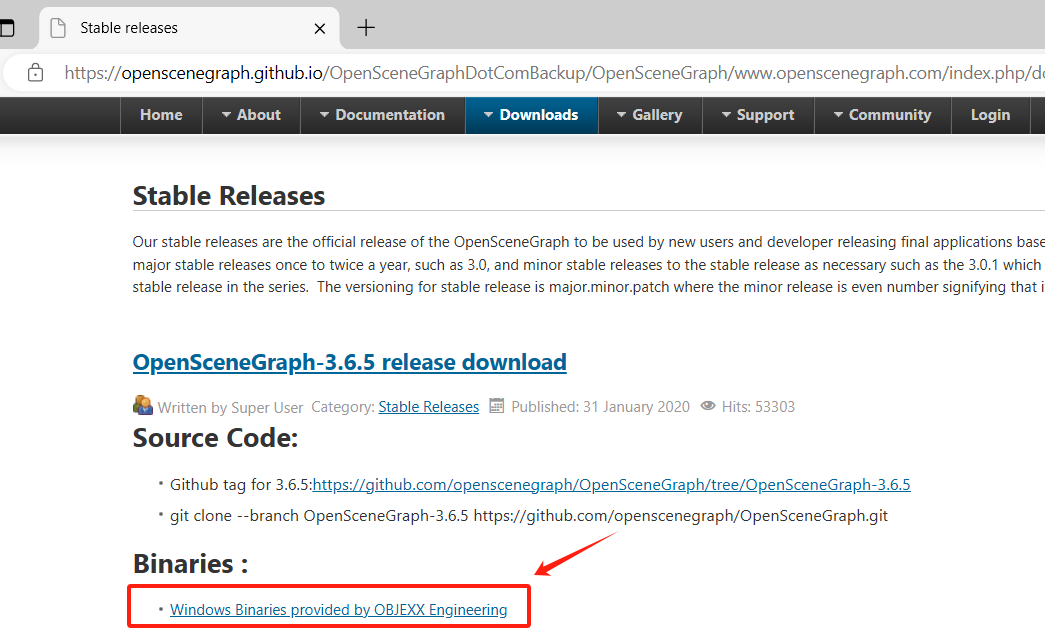Viewport: 1045px width, 632px height.
Task: Click the Stable Releases page heading
Action: pos(229,196)
